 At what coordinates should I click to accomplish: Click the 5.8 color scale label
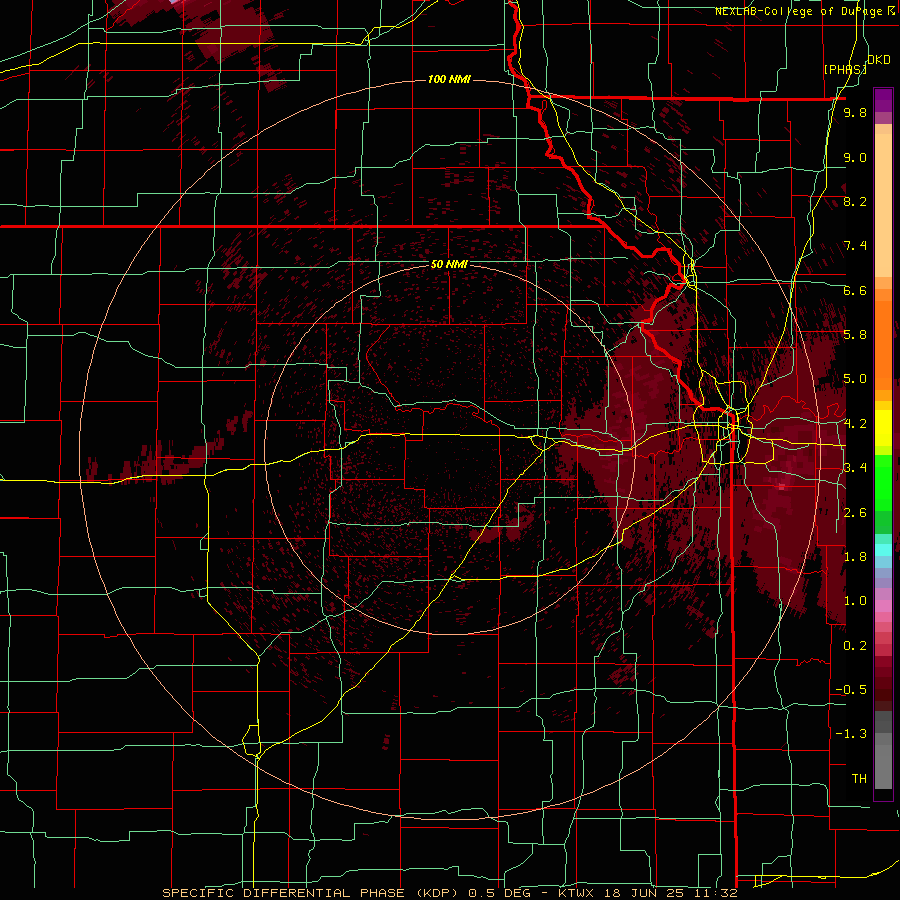(x=855, y=335)
